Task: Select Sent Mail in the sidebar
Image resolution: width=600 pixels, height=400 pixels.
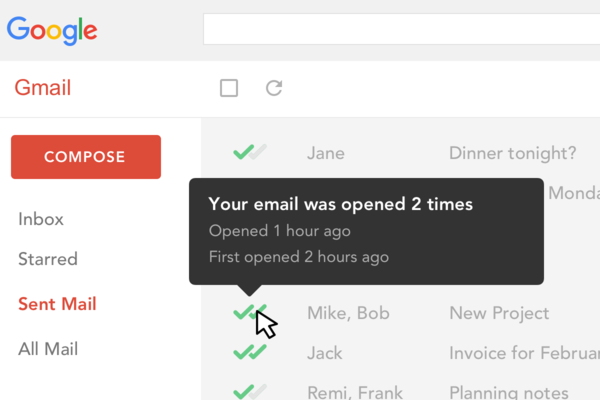Action: tap(57, 304)
